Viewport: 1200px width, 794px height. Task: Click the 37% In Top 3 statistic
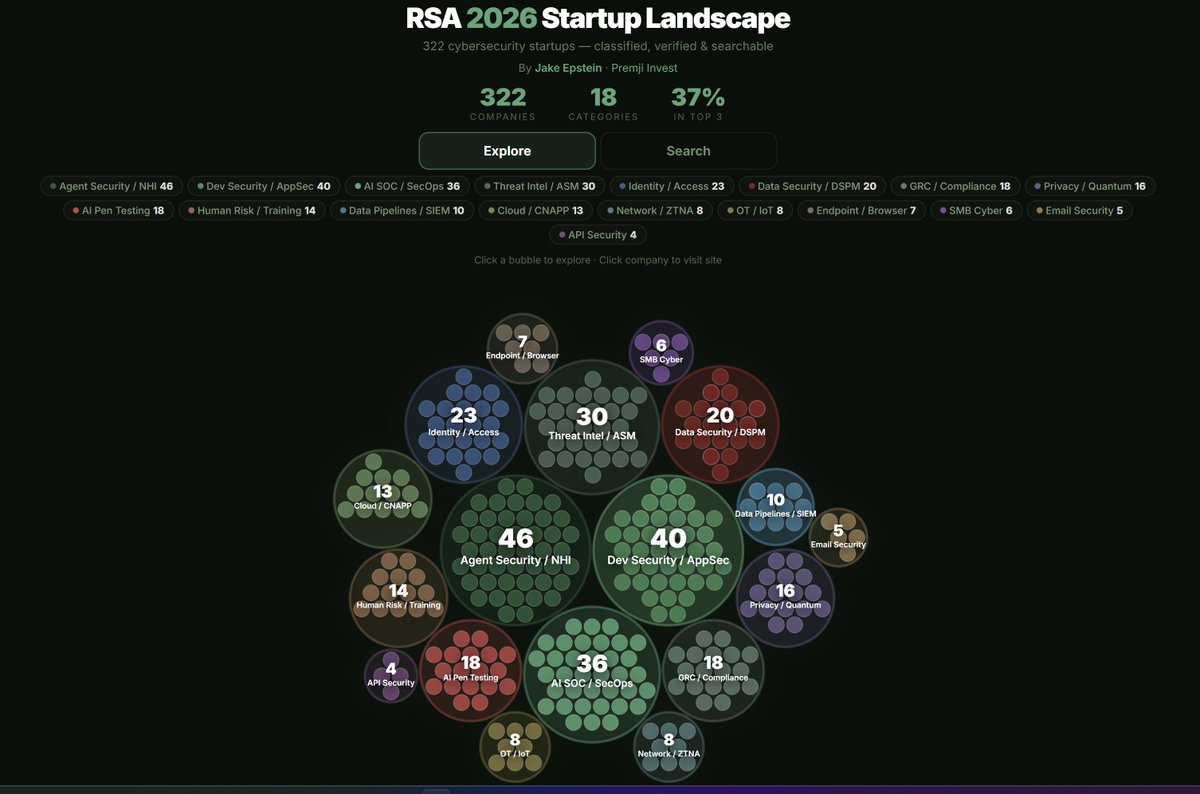tap(698, 104)
